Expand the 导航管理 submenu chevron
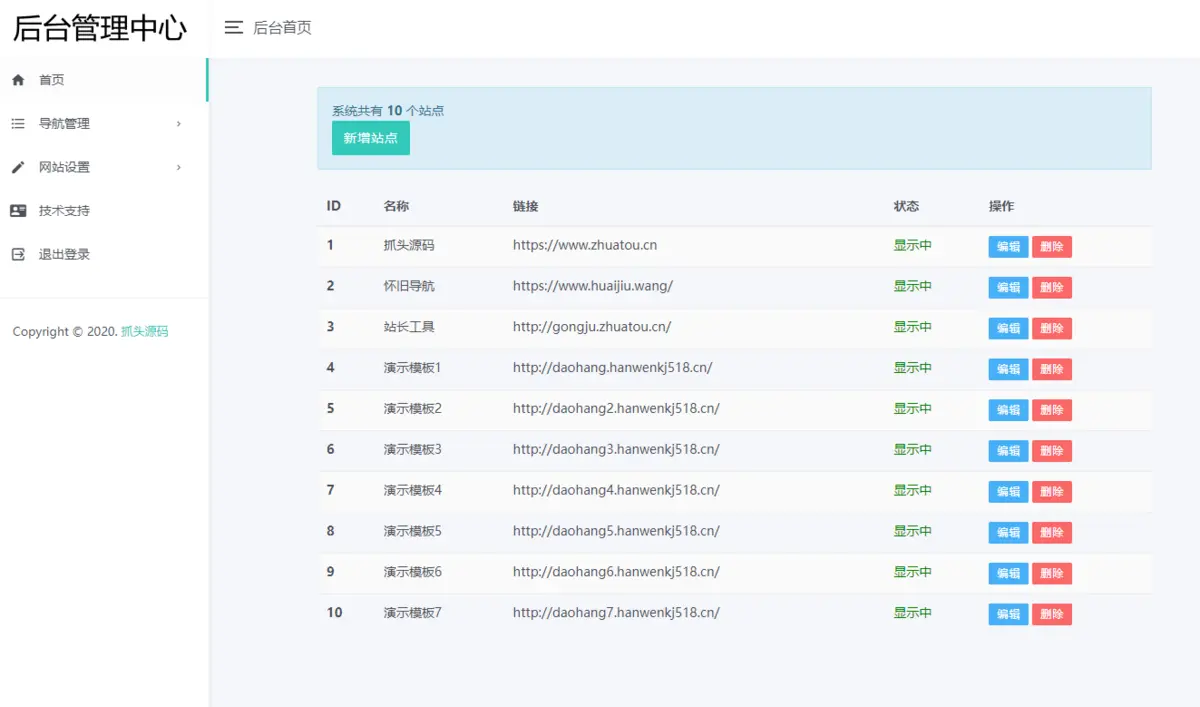Image resolution: width=1200 pixels, height=707 pixels. pyautogui.click(x=179, y=124)
